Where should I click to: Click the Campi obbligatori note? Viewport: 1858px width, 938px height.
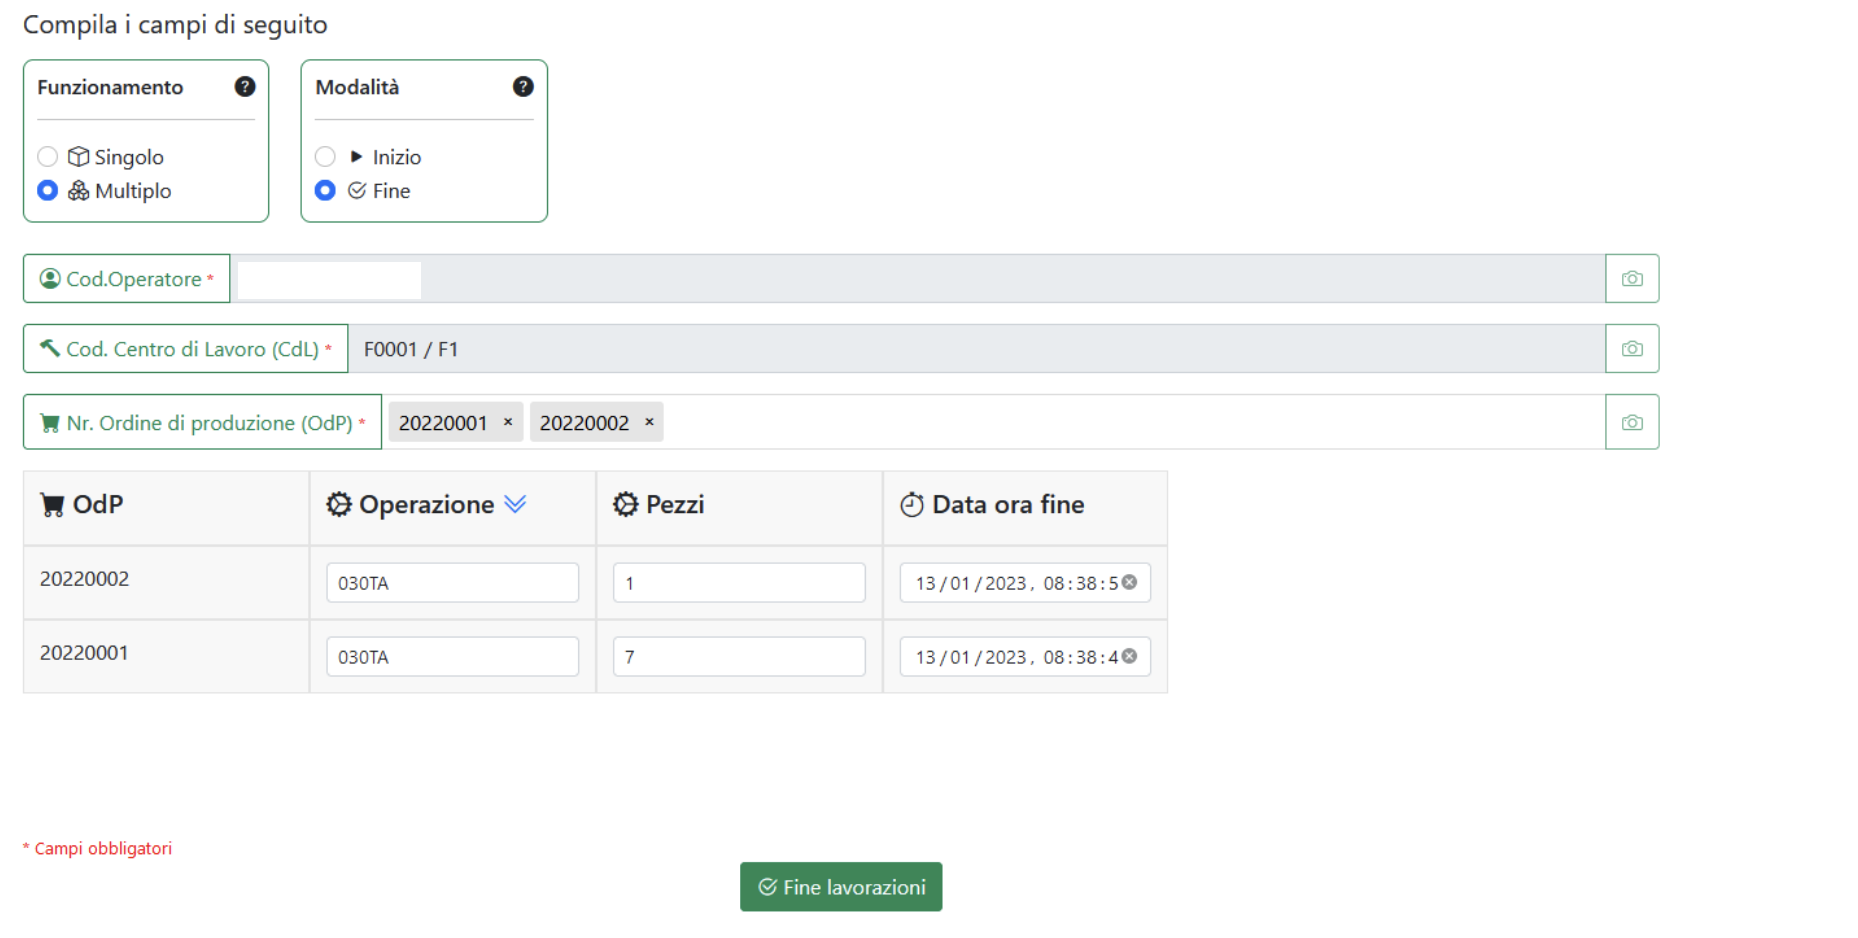coord(98,848)
